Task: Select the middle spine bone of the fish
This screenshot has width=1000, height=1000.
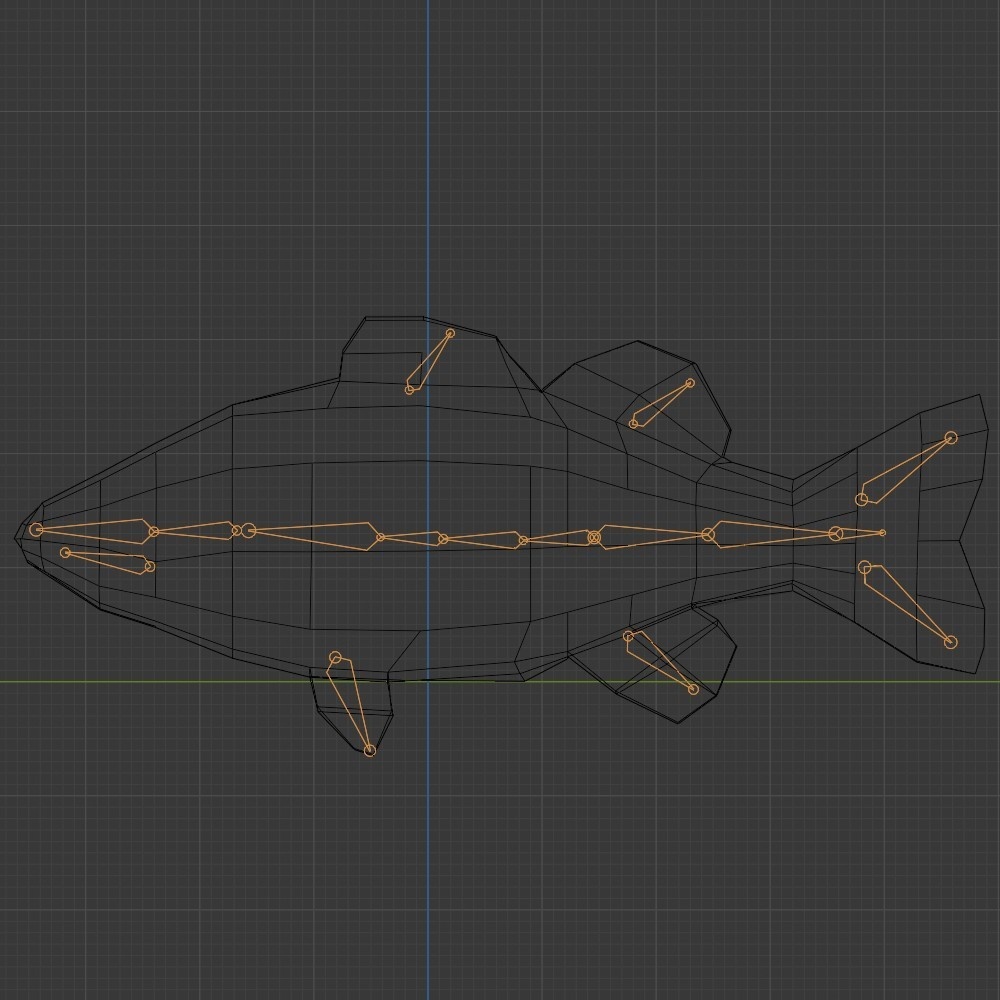Action: pos(480,535)
